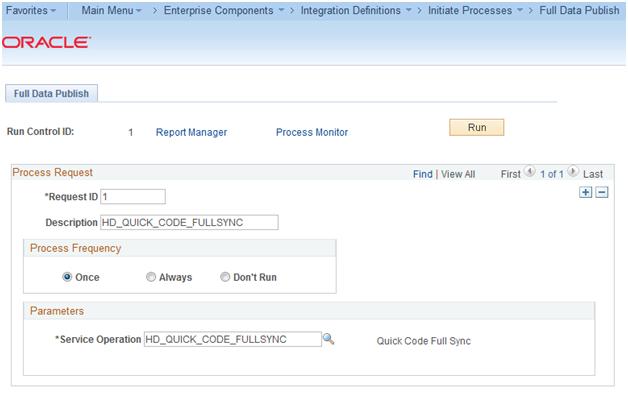Focus the Request ID input field
628x398 pixels.
point(133,197)
